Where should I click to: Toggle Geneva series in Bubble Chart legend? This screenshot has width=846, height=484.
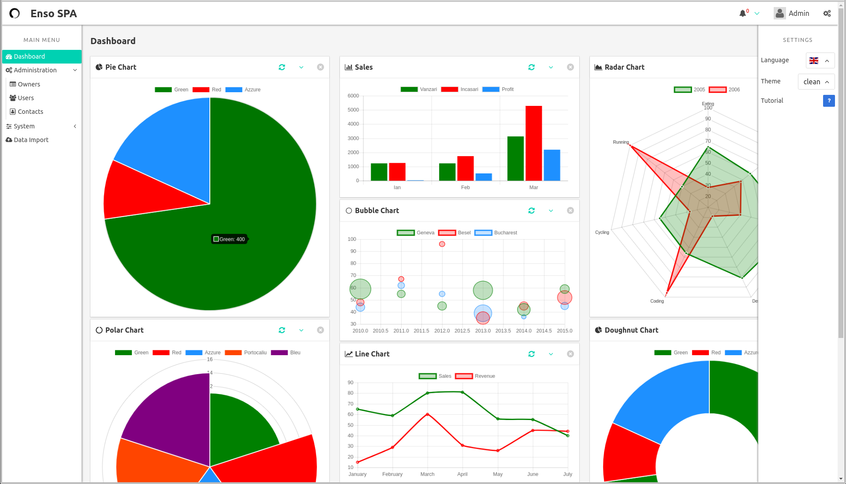pos(415,233)
